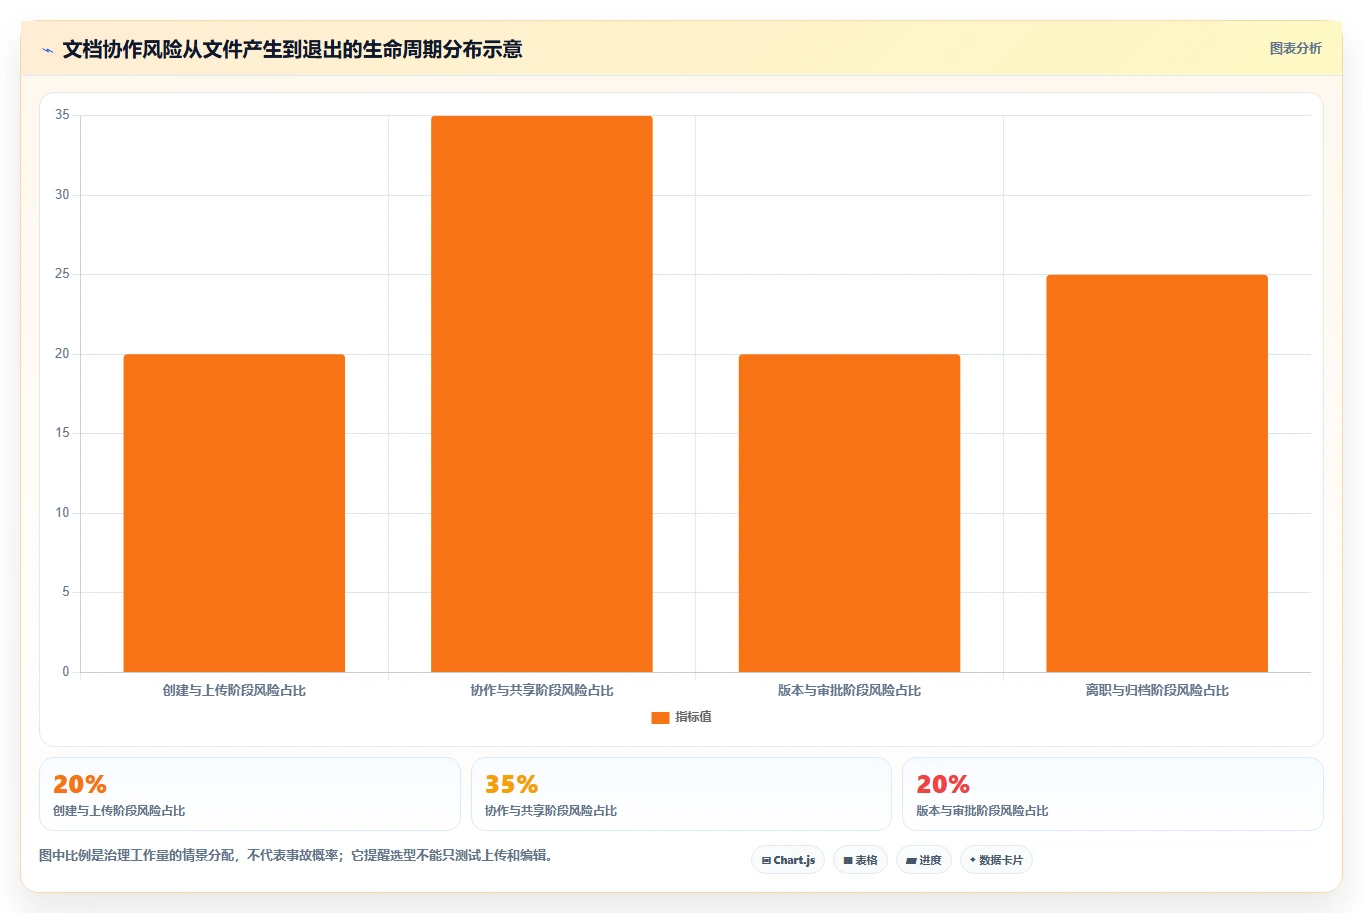Click the 版本与审批阶段风险占比 bar in the chart

[x=849, y=513]
